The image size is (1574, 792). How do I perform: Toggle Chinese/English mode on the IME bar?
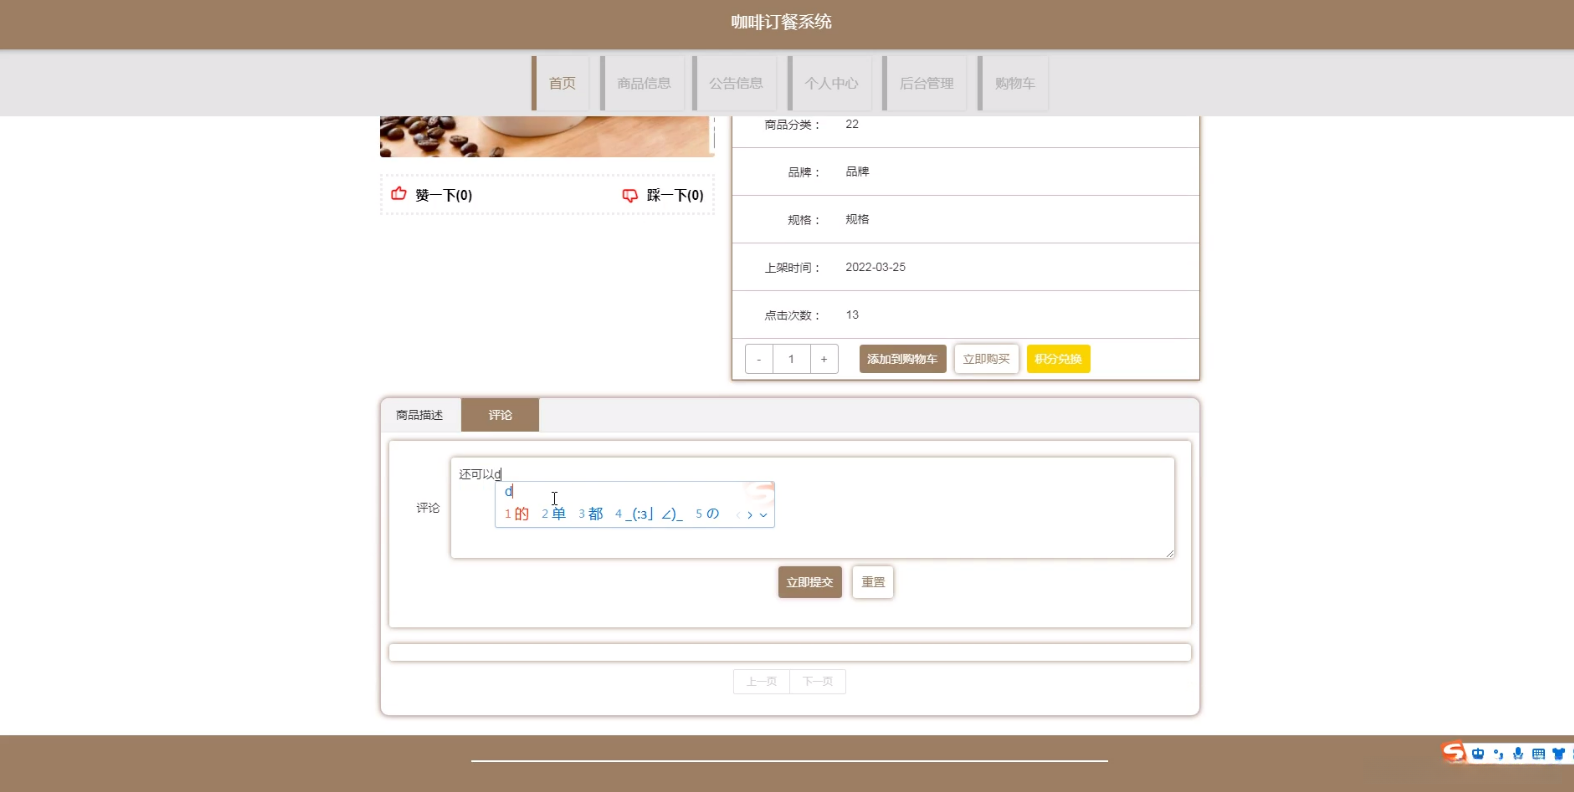1478,754
